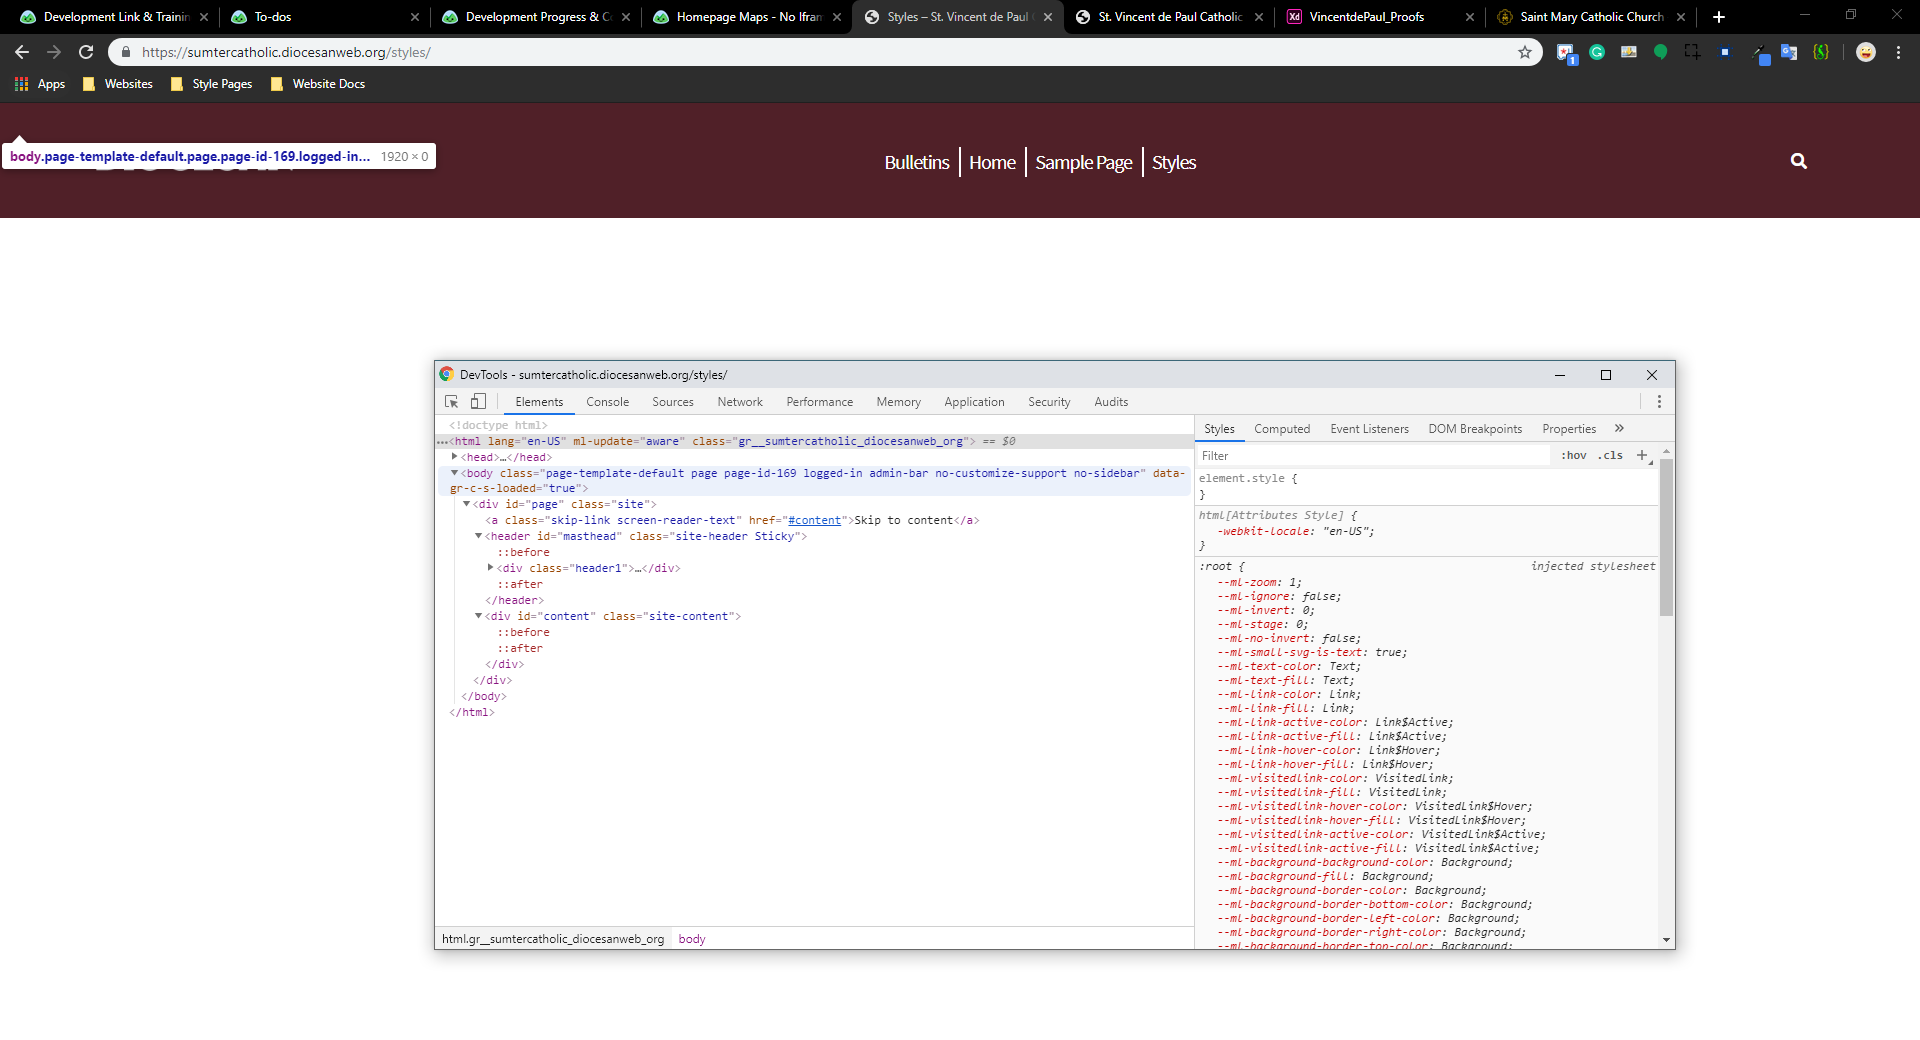This screenshot has width=1920, height=1040.
Task: Bookmark this page with the star icon
Action: click(x=1524, y=52)
